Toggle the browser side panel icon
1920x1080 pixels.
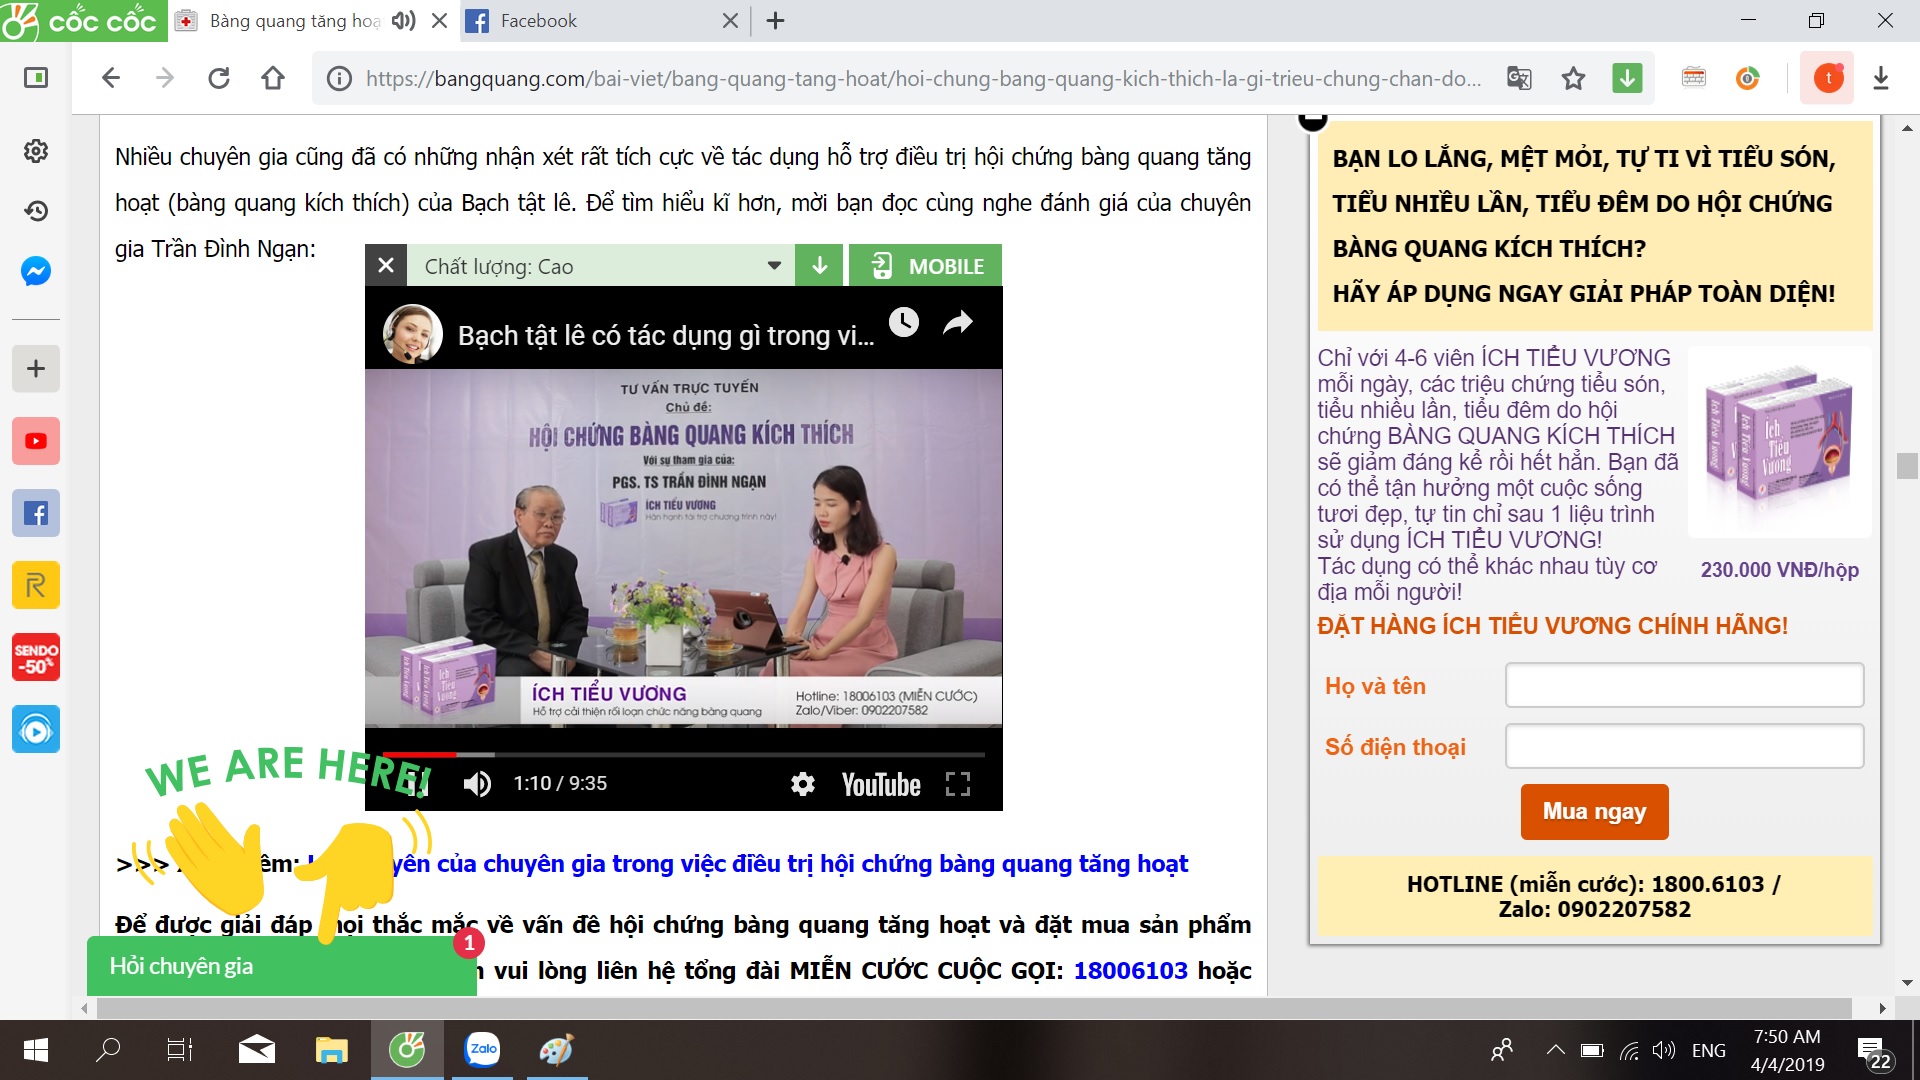point(36,78)
